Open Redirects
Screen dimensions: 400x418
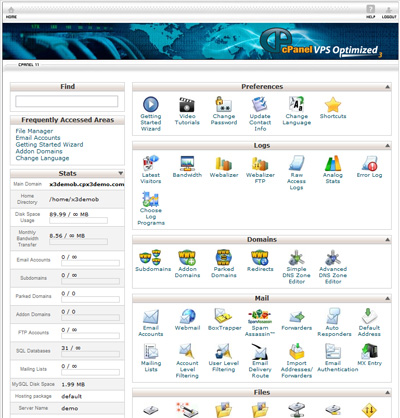click(260, 257)
